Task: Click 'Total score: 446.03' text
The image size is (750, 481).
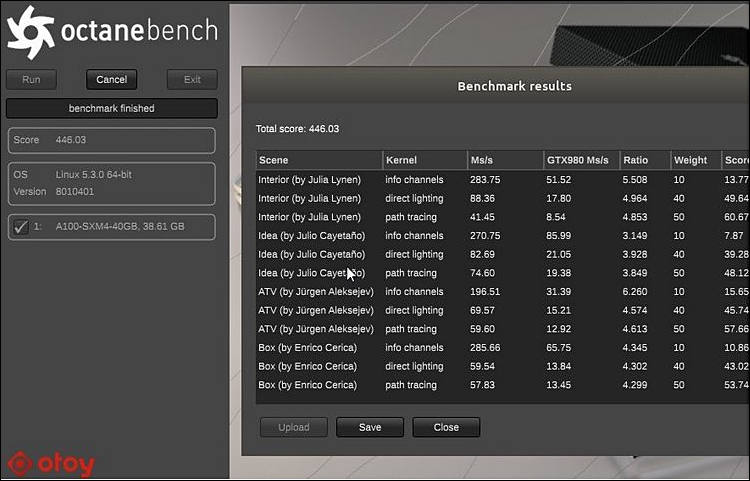Action: point(297,129)
